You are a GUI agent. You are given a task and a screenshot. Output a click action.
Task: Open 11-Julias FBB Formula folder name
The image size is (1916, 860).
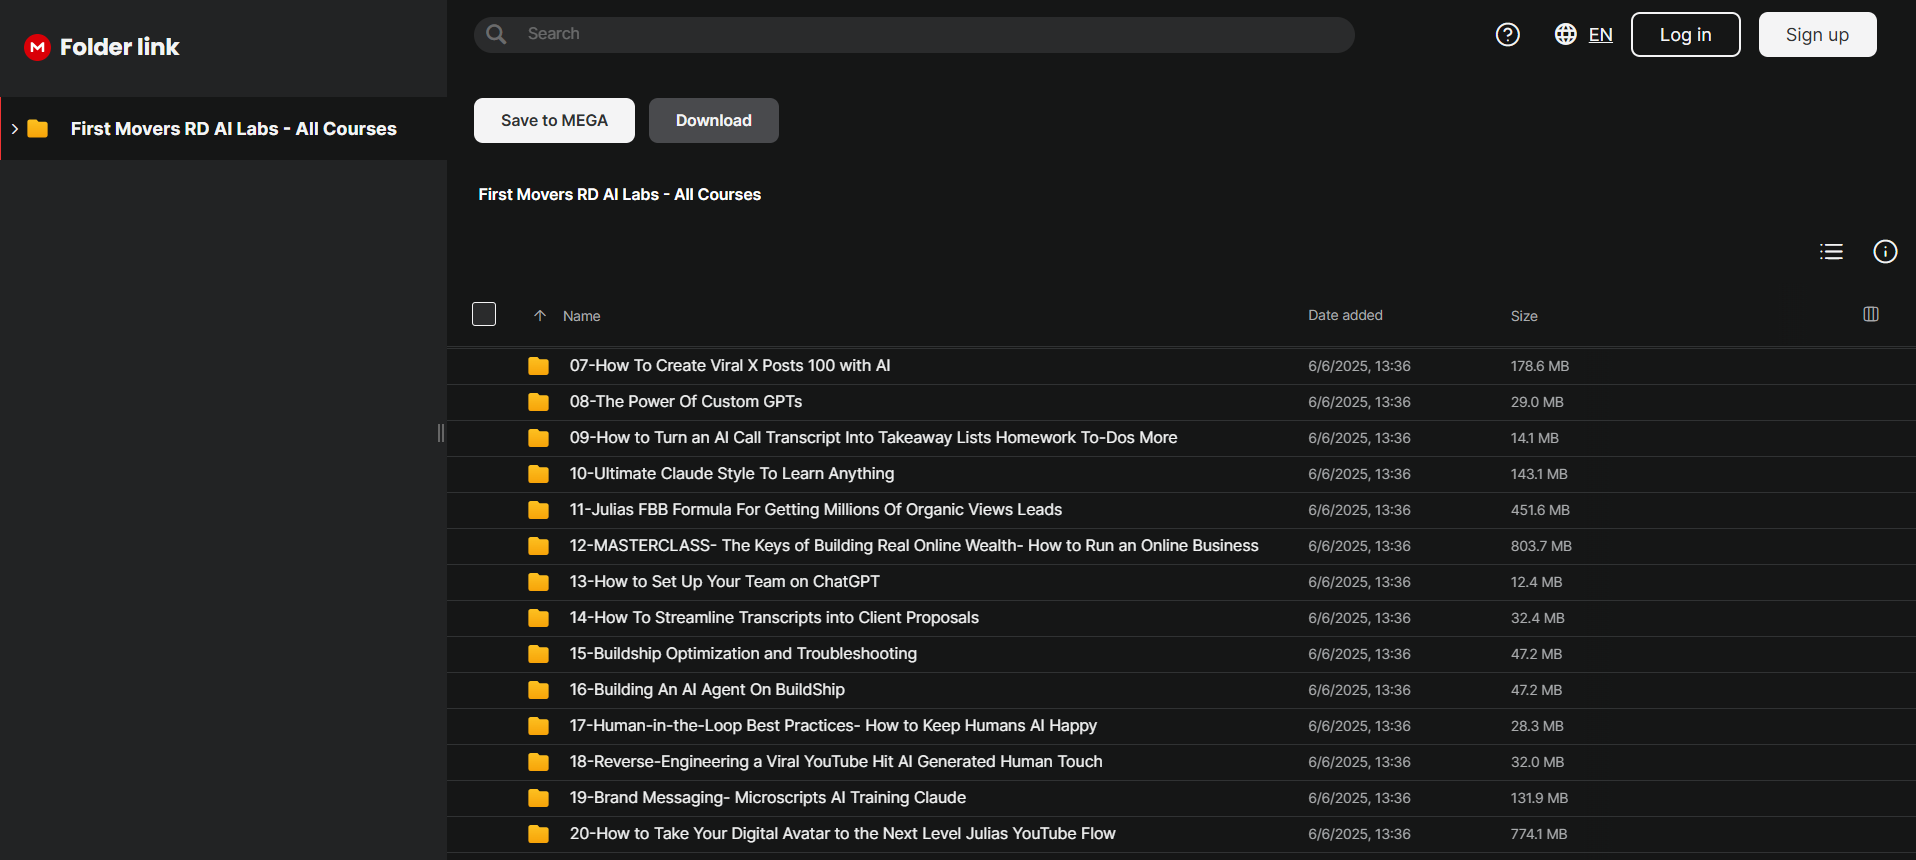(816, 510)
